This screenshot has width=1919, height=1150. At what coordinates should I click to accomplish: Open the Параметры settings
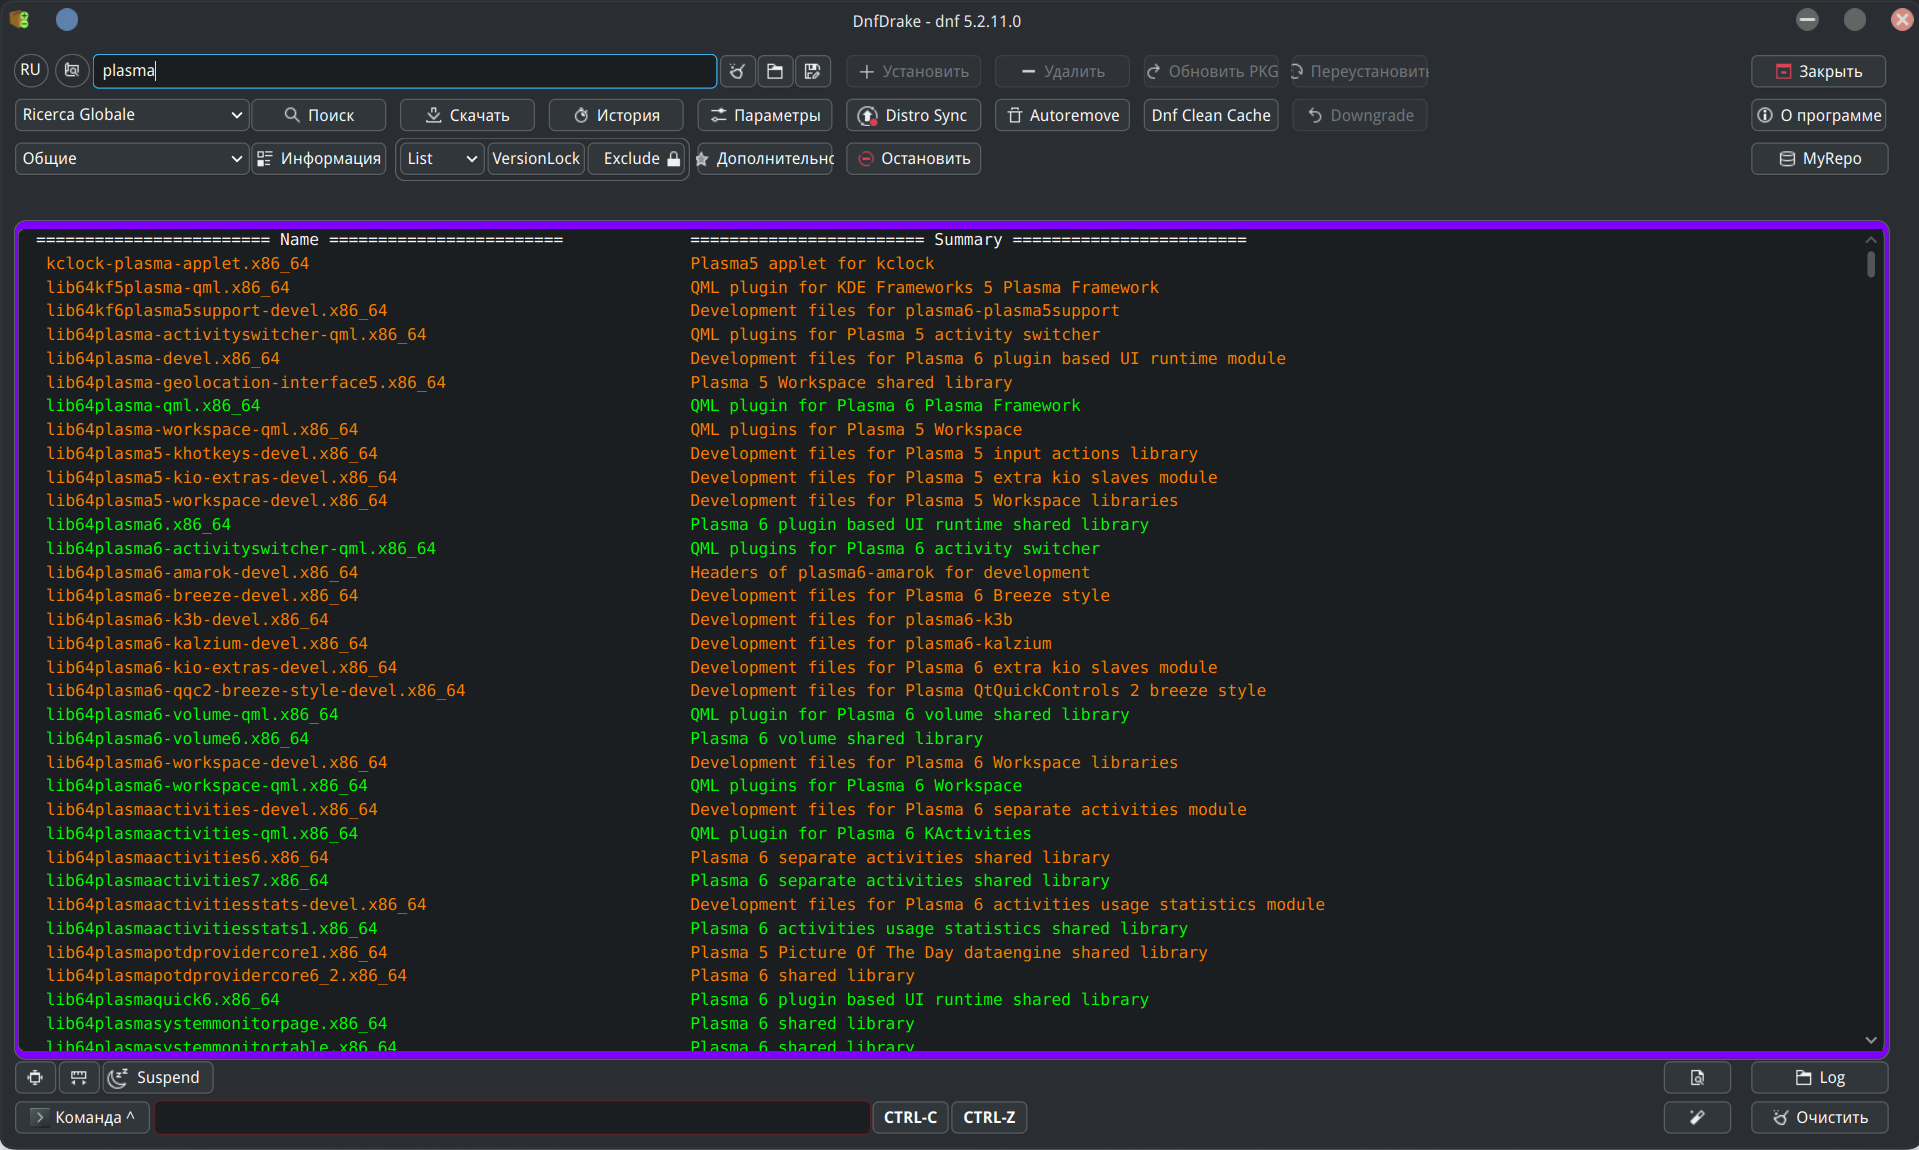coord(766,115)
